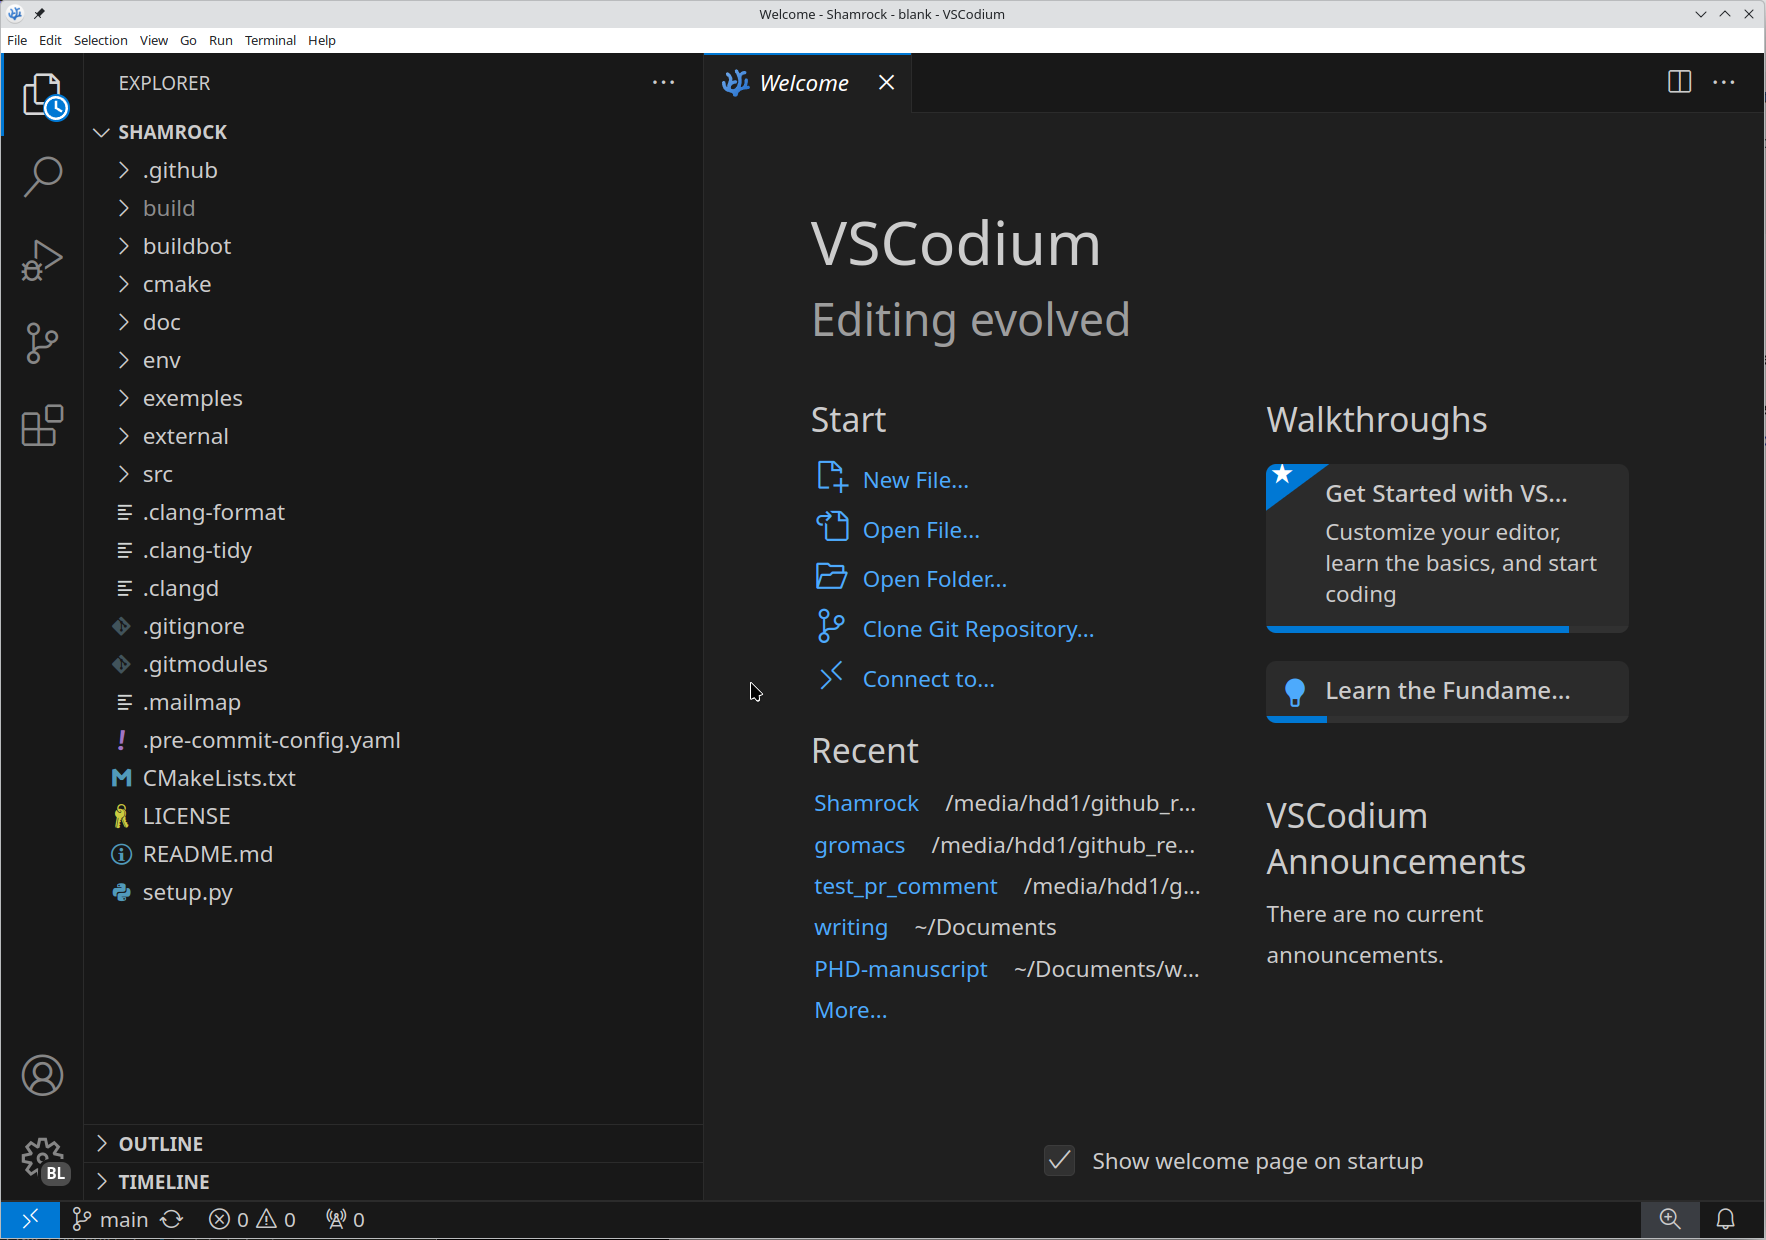Open the Explorer view in activity bar
The height and width of the screenshot is (1240, 1766).
pyautogui.click(x=43, y=95)
